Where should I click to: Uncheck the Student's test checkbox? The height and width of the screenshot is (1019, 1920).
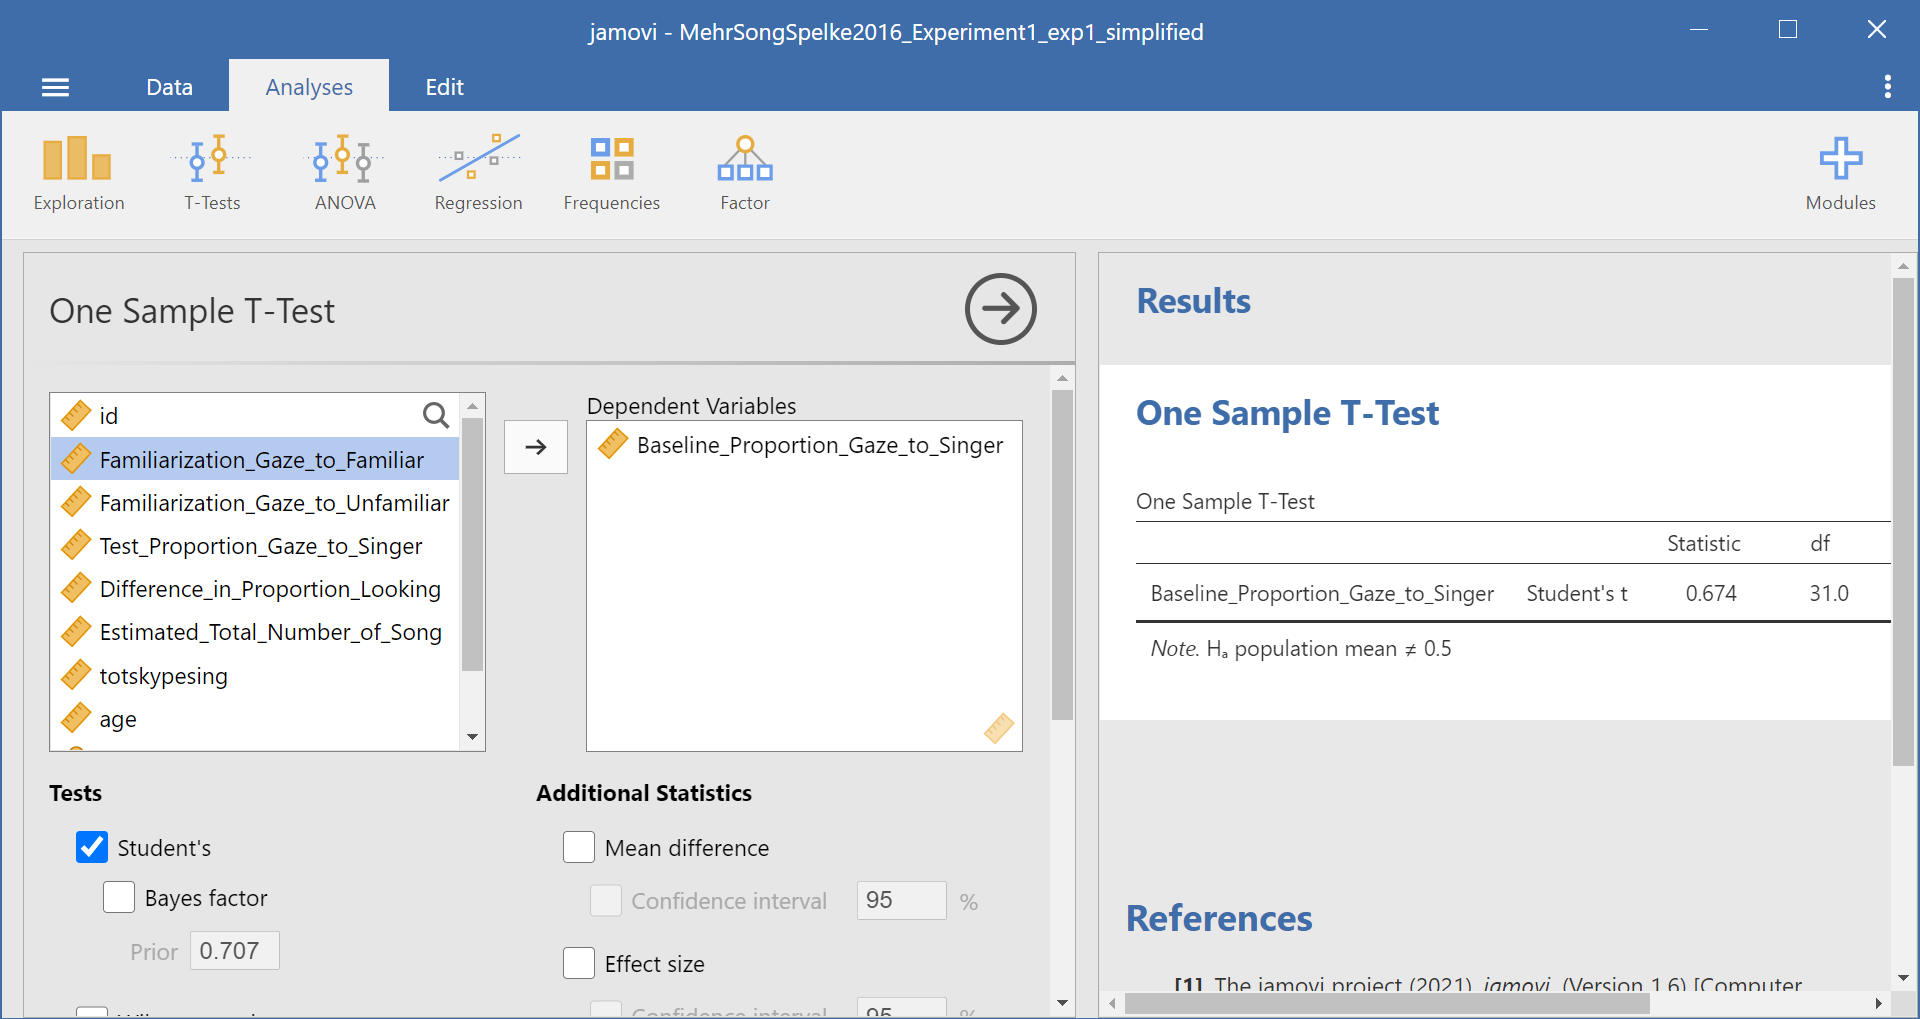pyautogui.click(x=92, y=847)
